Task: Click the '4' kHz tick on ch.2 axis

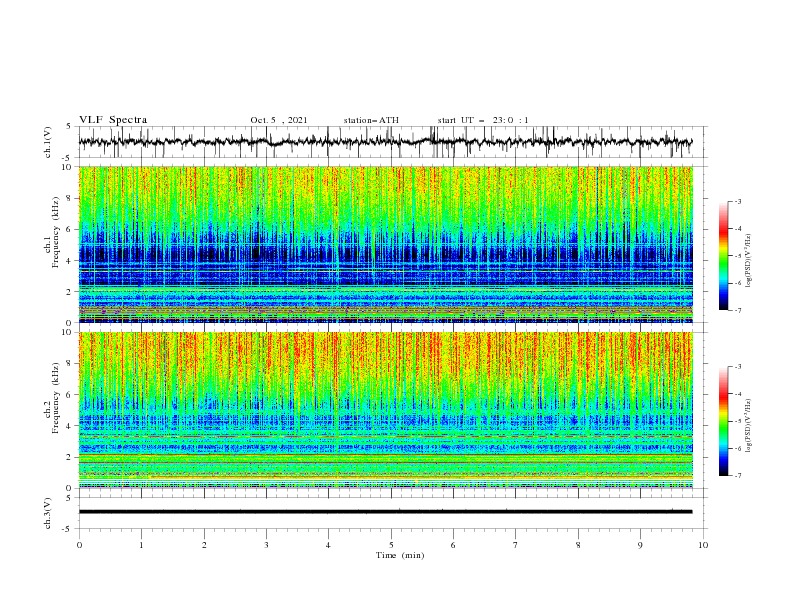Action: click(x=69, y=426)
